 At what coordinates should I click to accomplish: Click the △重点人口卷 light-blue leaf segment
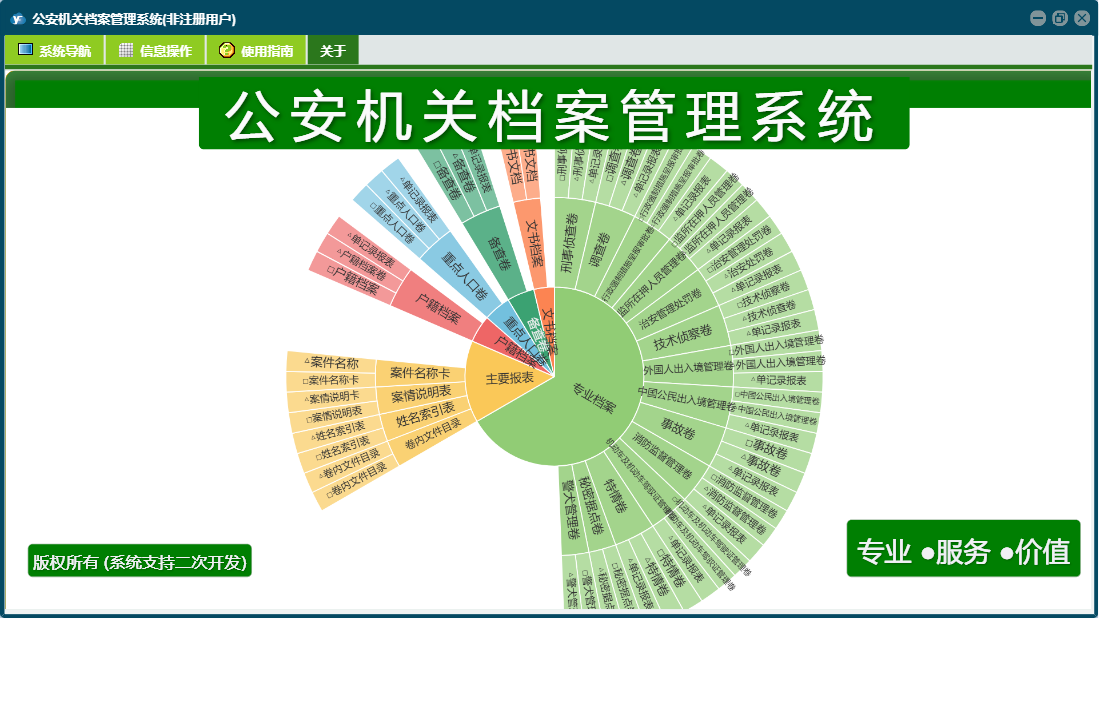pos(405,209)
